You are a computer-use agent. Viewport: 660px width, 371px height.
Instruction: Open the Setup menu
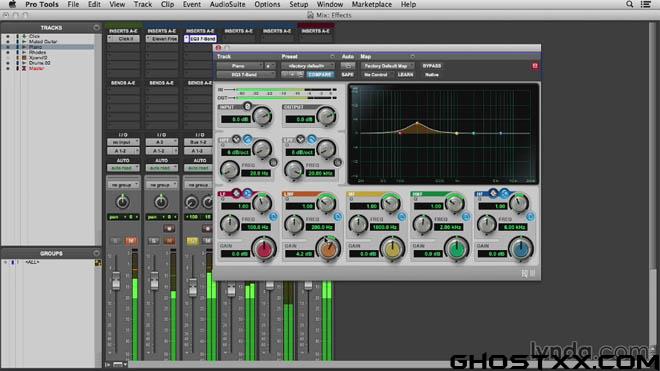(x=298, y=5)
